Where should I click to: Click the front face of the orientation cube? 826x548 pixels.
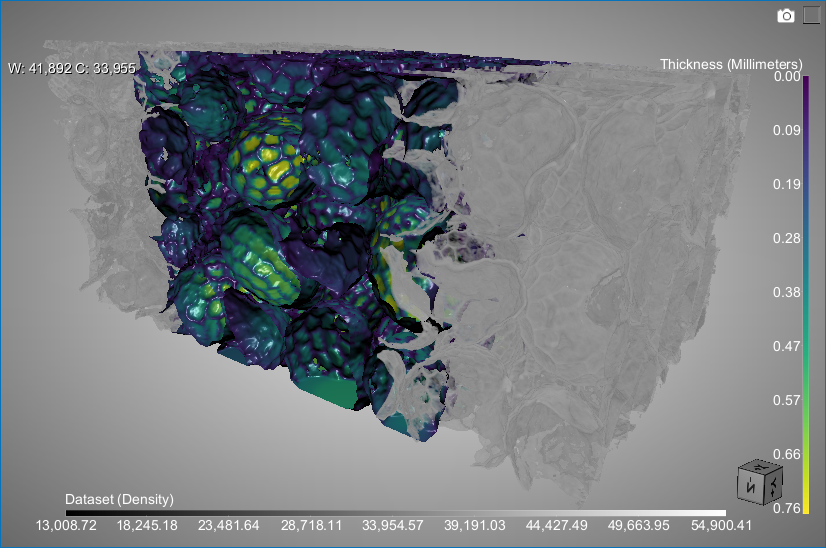pos(750,488)
